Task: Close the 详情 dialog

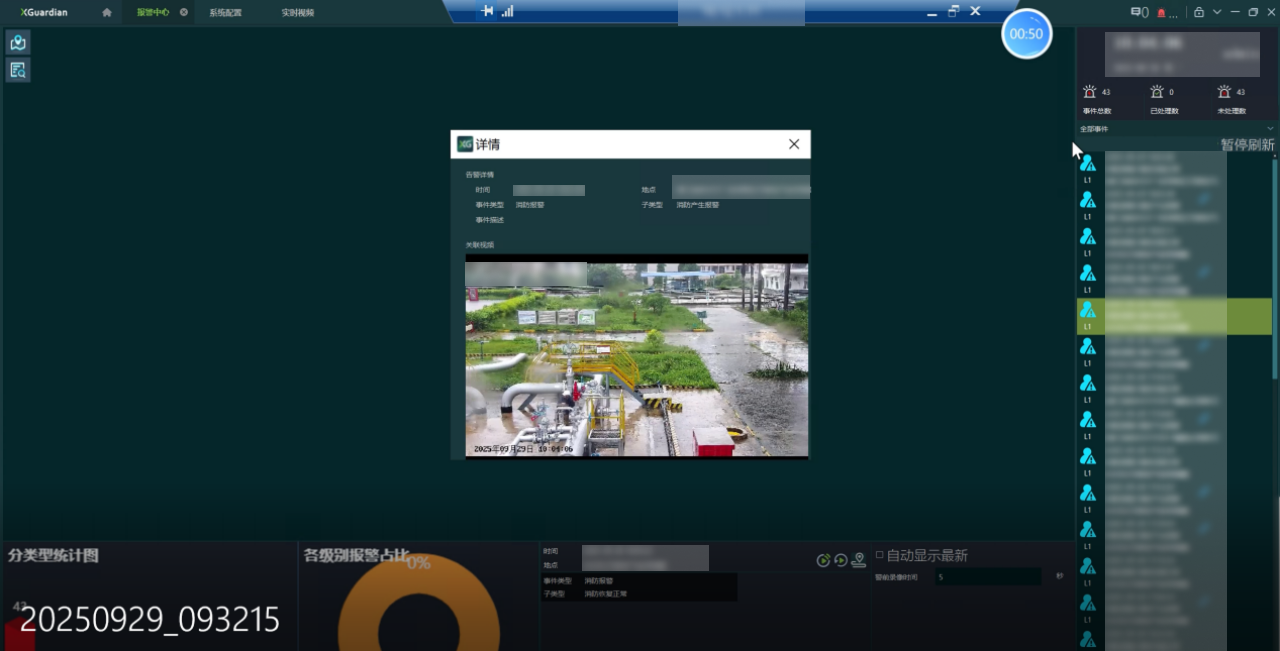Action: pyautogui.click(x=794, y=144)
